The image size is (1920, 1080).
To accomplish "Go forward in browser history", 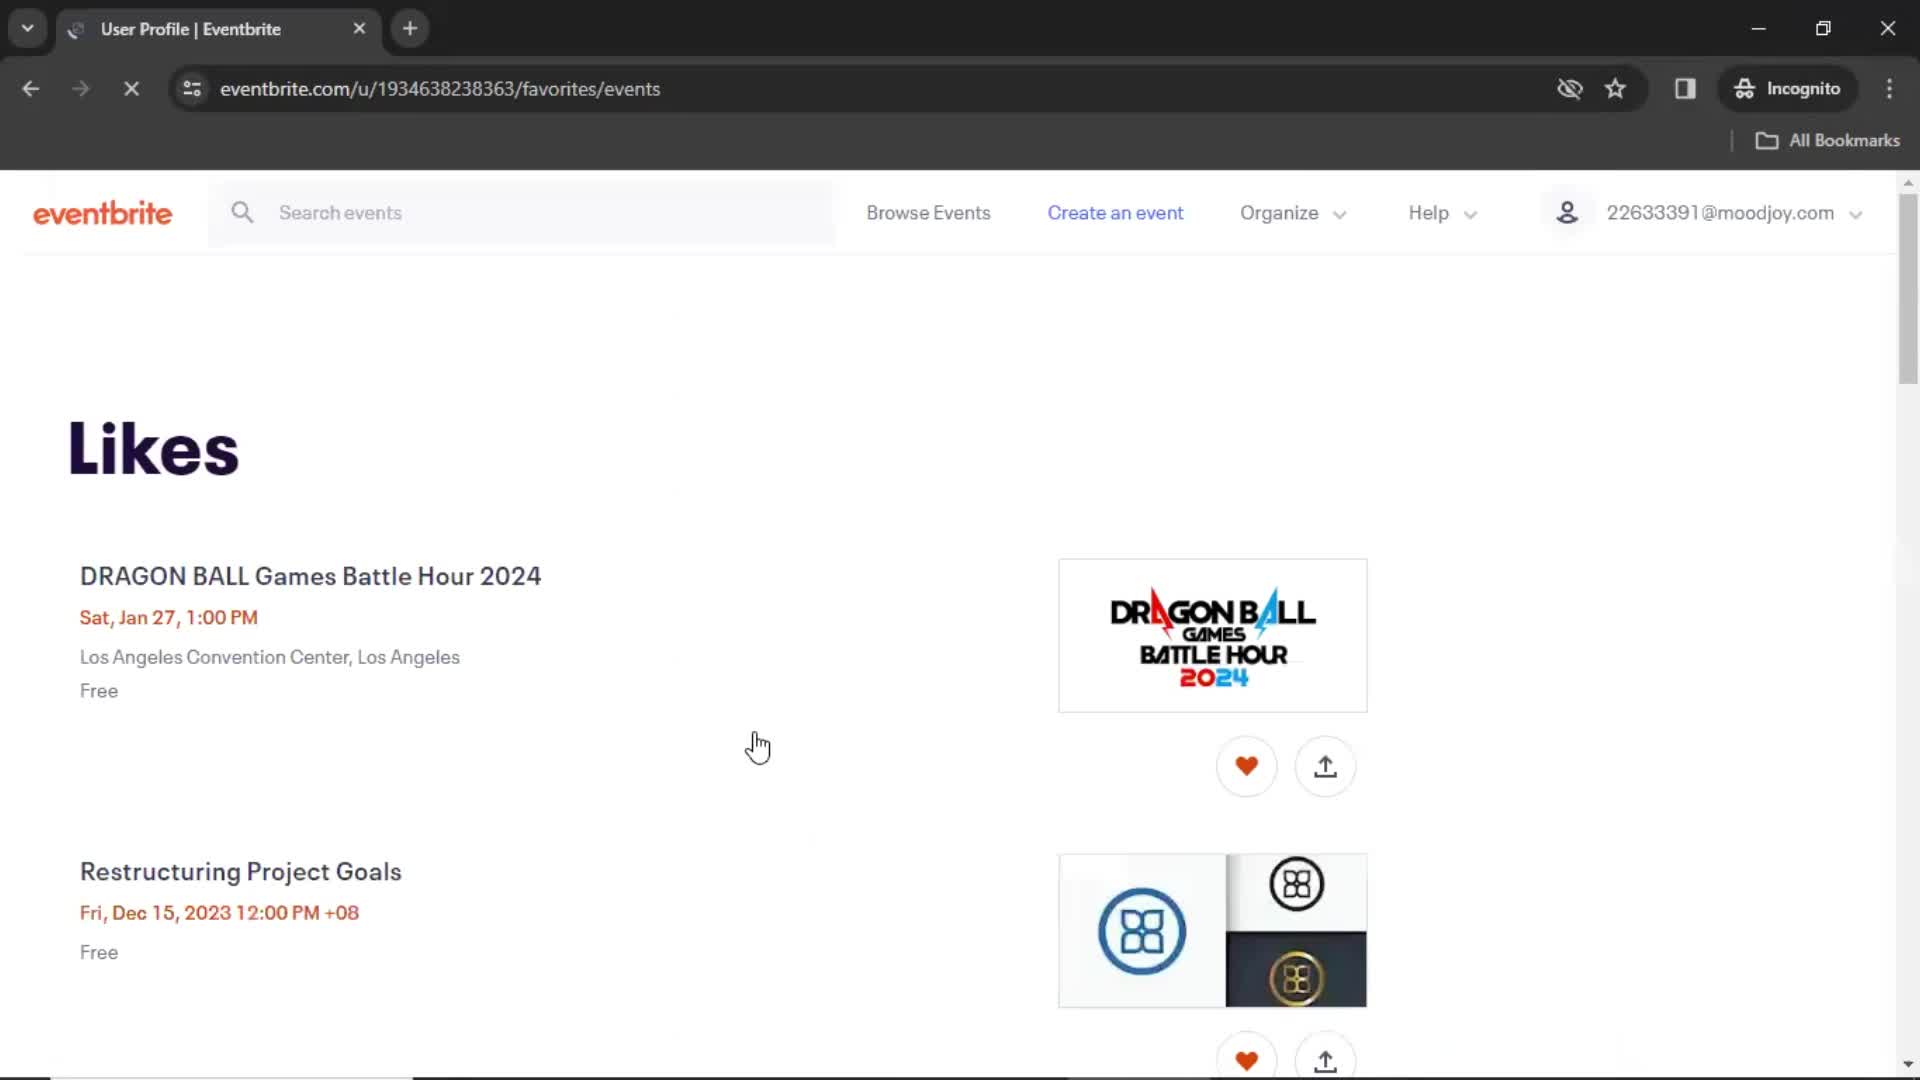I will (81, 88).
